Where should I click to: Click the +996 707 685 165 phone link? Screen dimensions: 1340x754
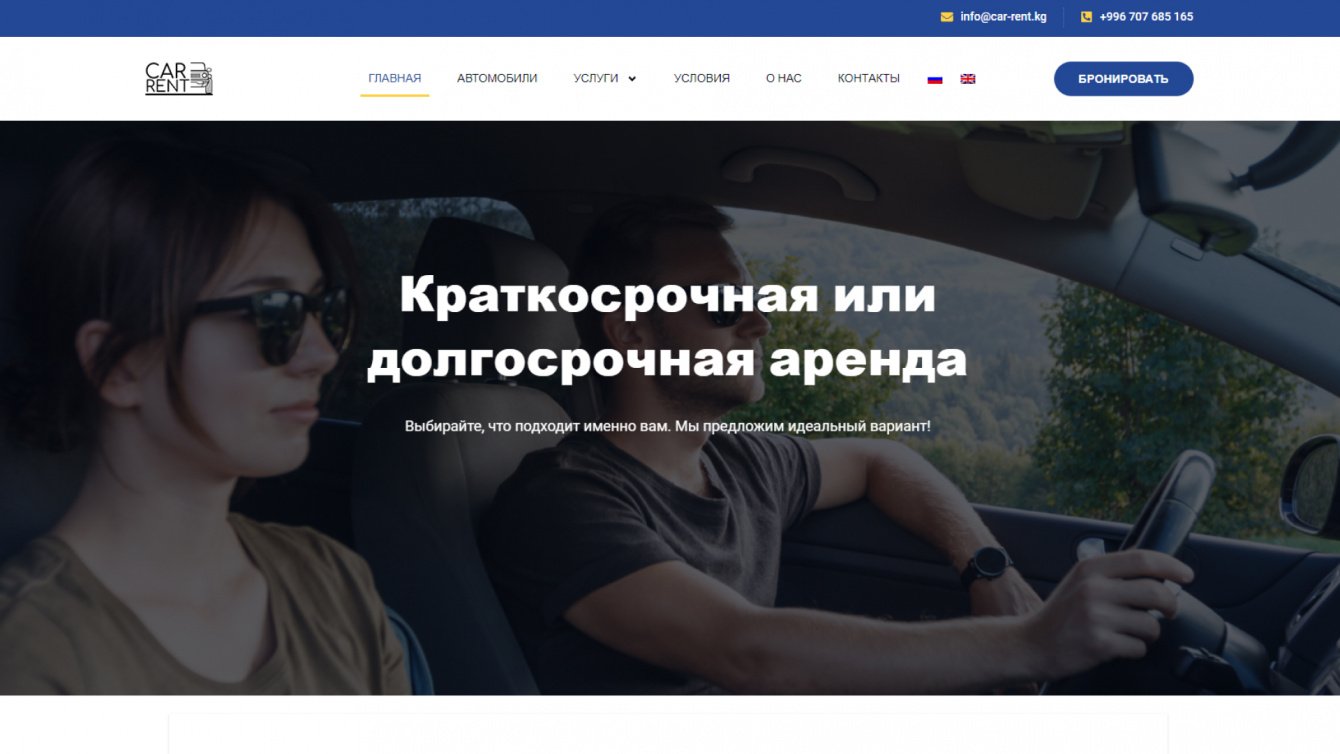(1146, 17)
